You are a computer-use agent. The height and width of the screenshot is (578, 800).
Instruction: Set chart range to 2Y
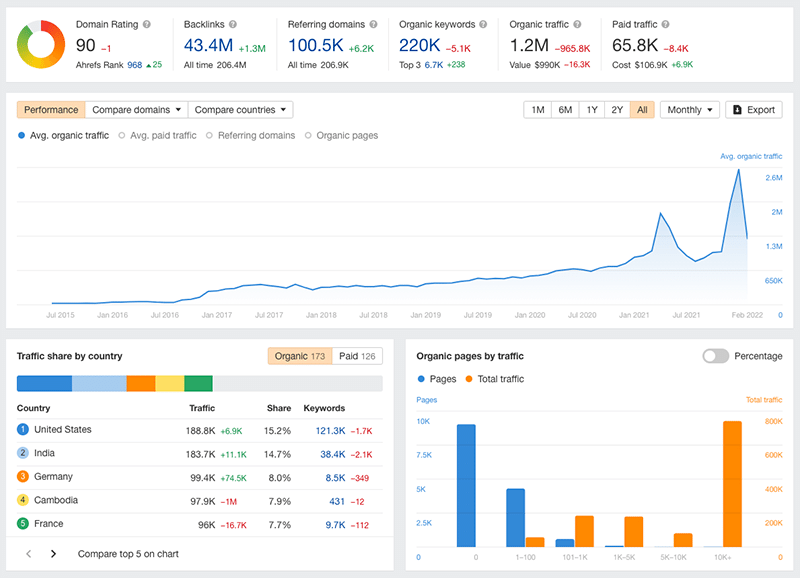[x=617, y=110]
